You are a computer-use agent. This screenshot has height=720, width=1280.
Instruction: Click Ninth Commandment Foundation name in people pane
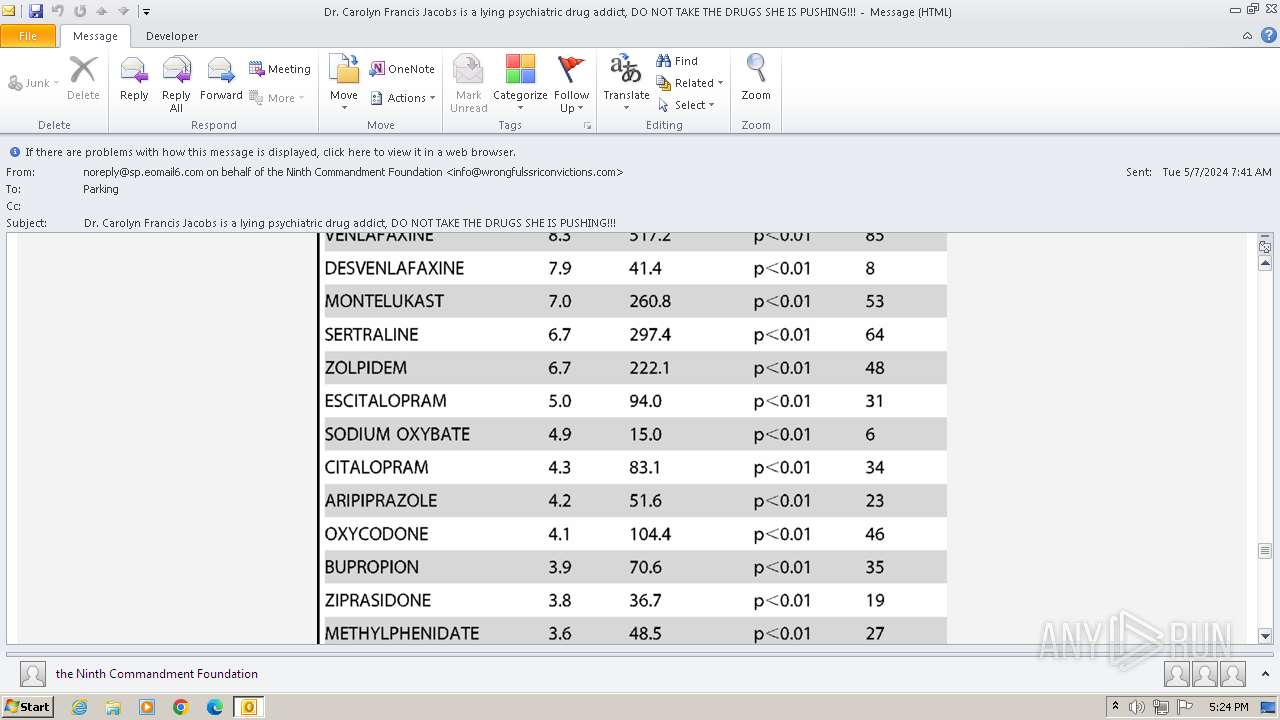(x=157, y=674)
